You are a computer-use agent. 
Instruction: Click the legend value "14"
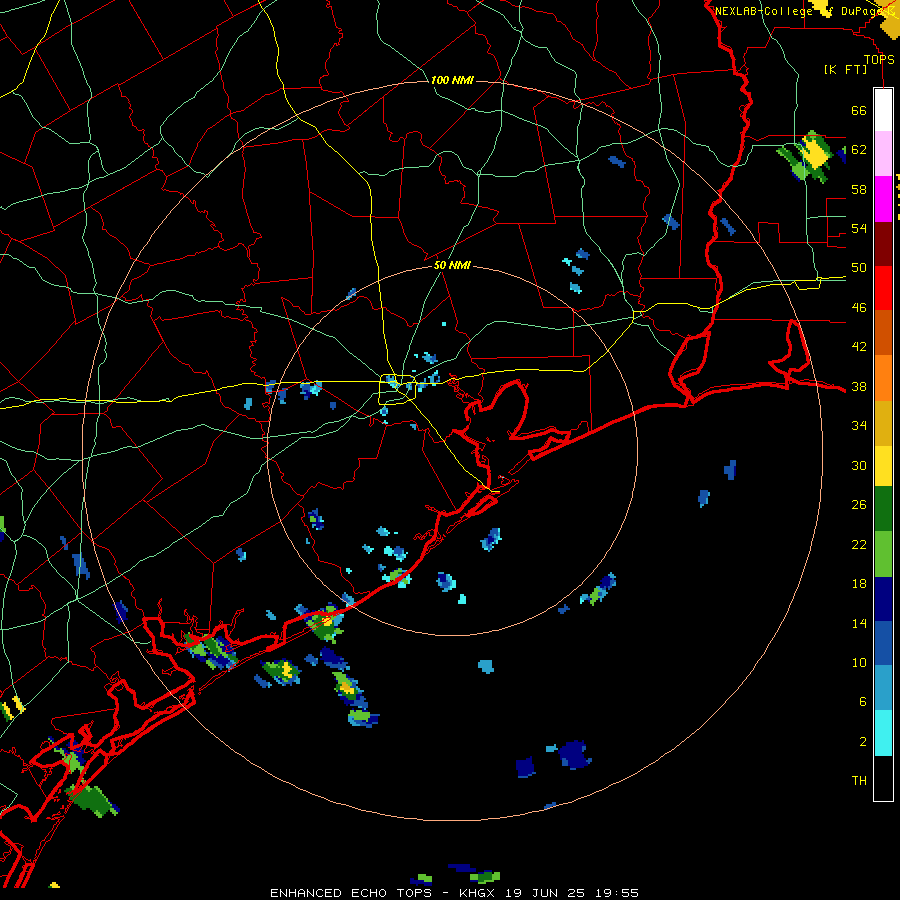pos(859,623)
